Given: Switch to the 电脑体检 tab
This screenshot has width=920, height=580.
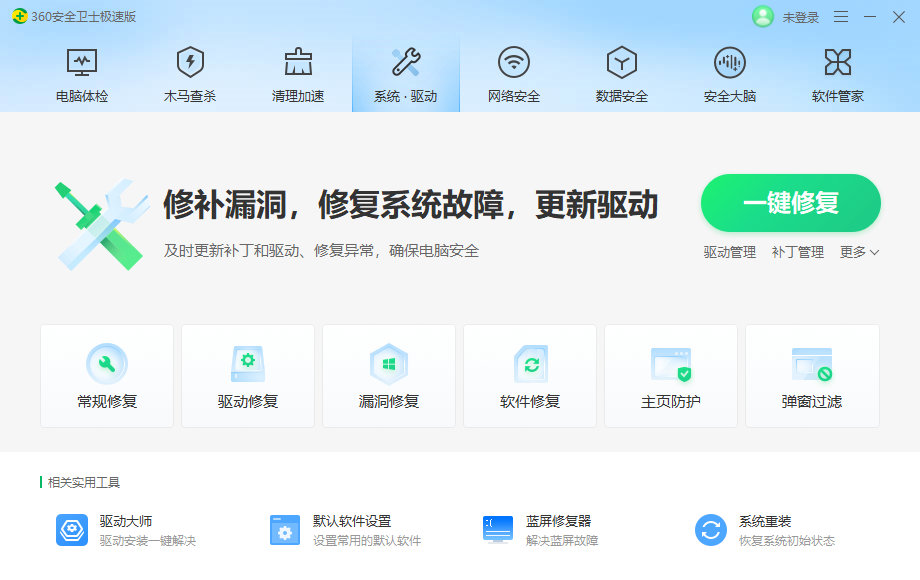Looking at the screenshot, I should [x=83, y=70].
